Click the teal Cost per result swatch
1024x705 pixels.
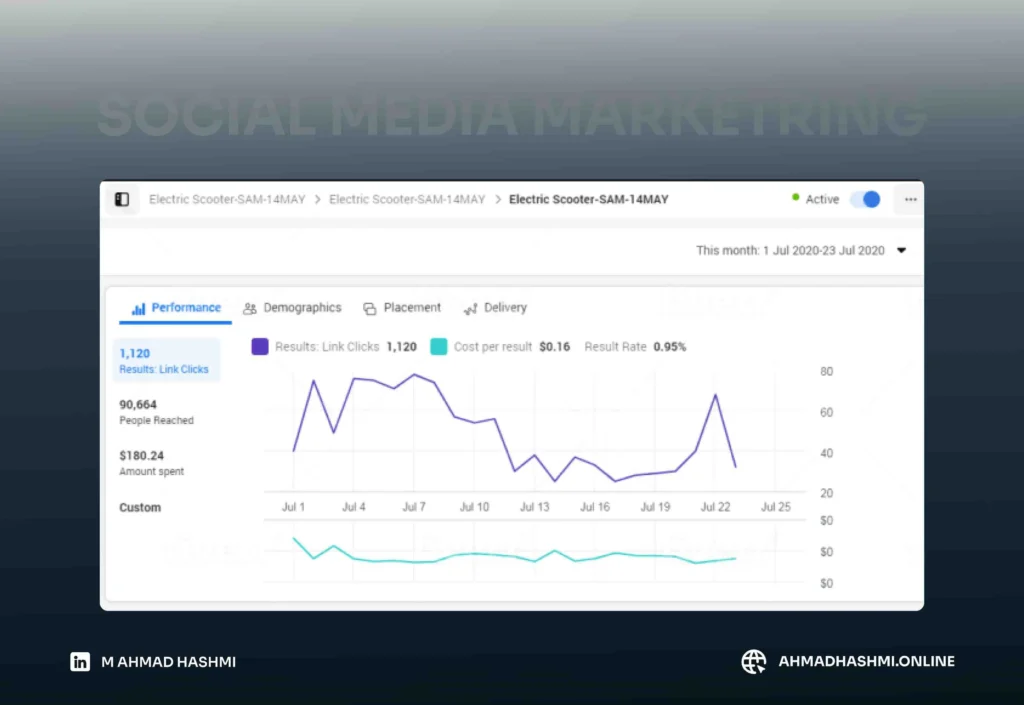(438, 347)
